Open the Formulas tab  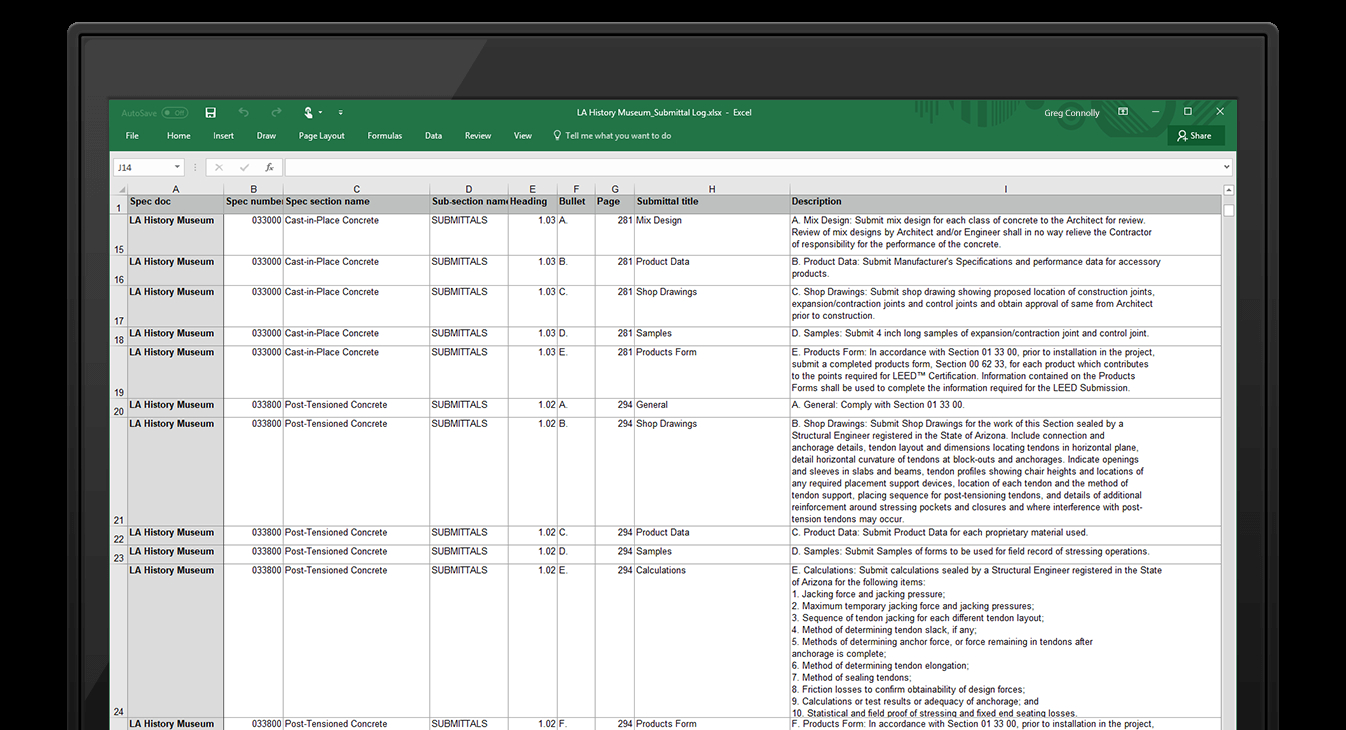pyautogui.click(x=384, y=136)
